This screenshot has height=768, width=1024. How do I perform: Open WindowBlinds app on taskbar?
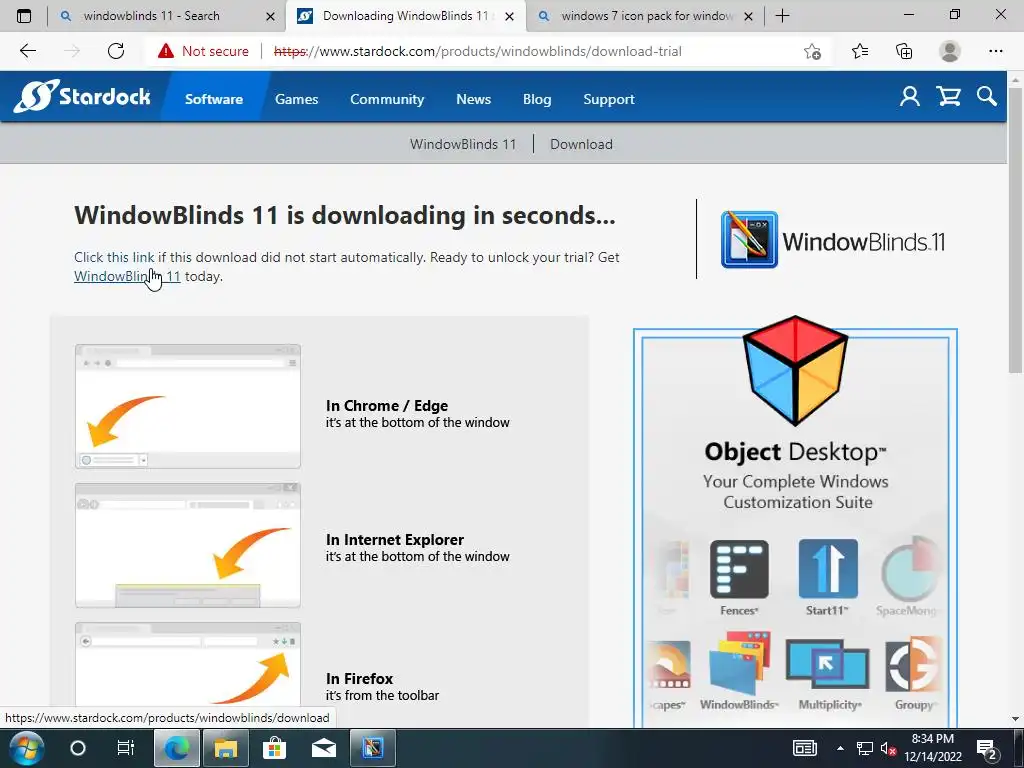373,748
